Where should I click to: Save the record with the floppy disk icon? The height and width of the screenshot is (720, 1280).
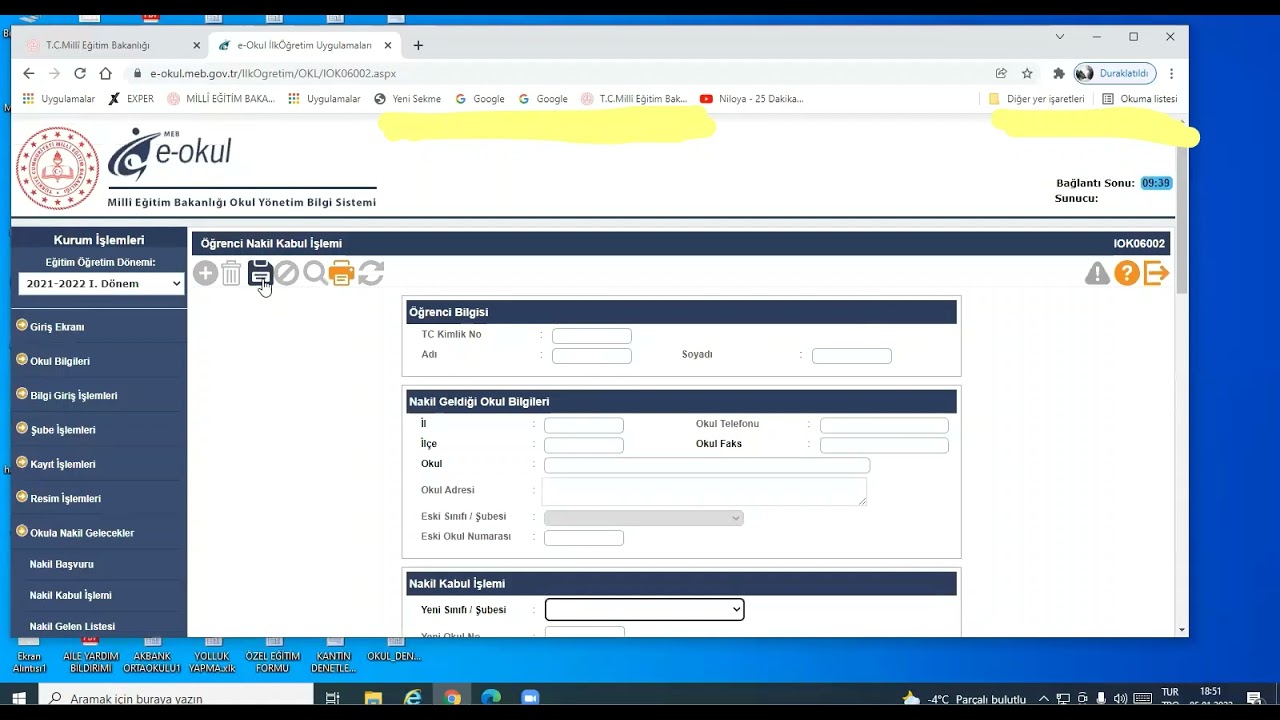click(x=260, y=273)
